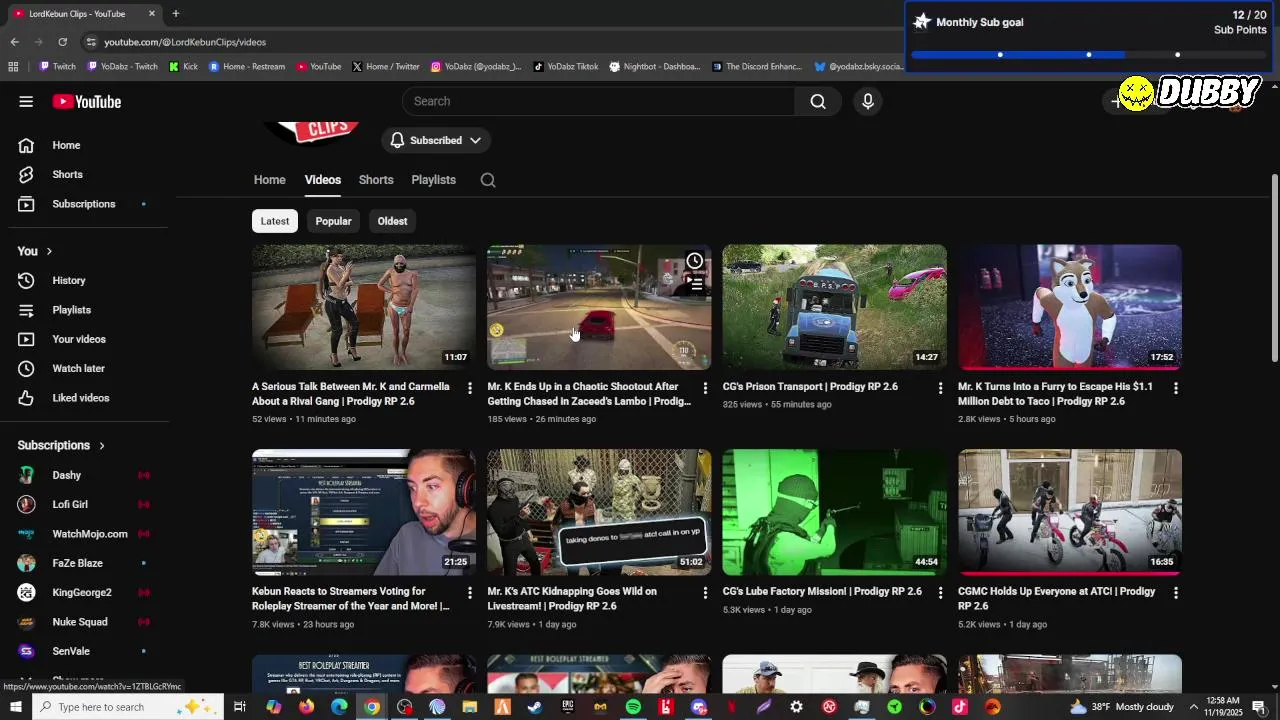Add Lambo chase video to queue
1280x720 pixels.
[x=695, y=284]
